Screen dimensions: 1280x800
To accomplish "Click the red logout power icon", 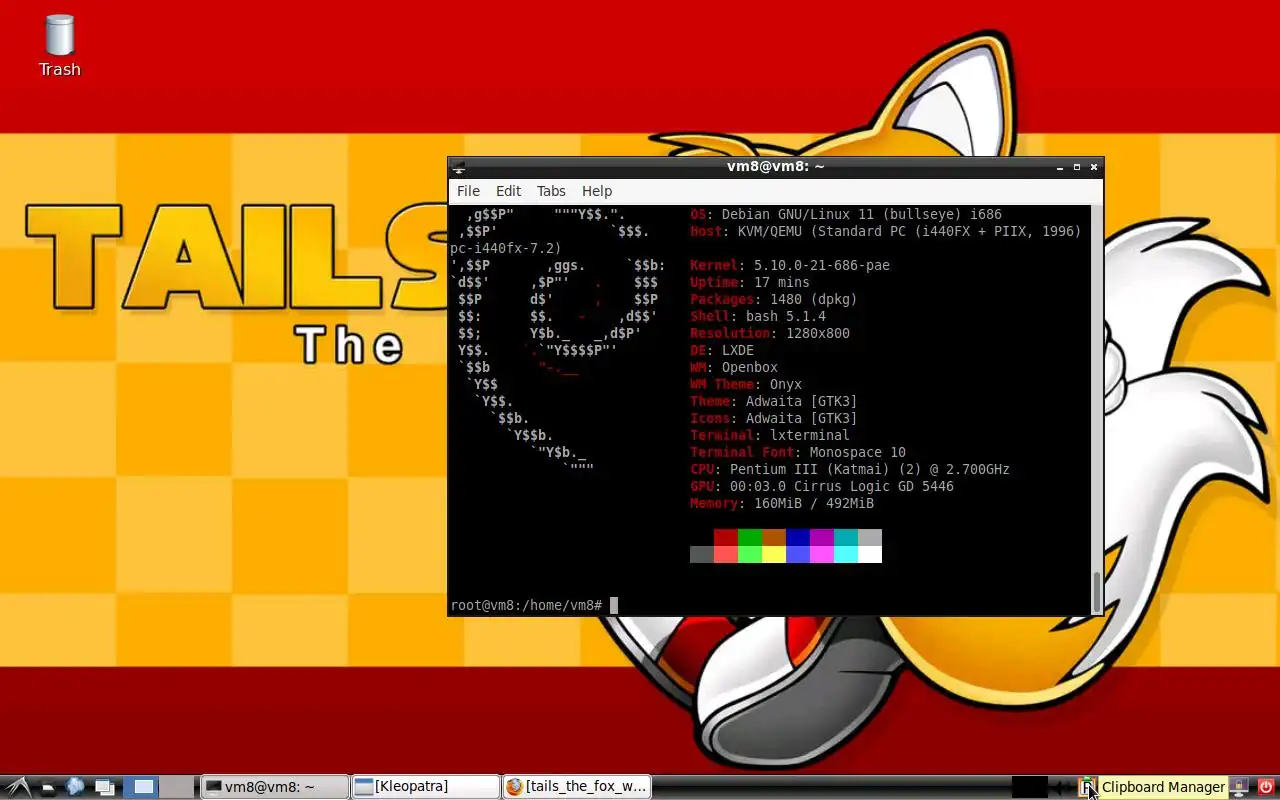I will 1265,787.
